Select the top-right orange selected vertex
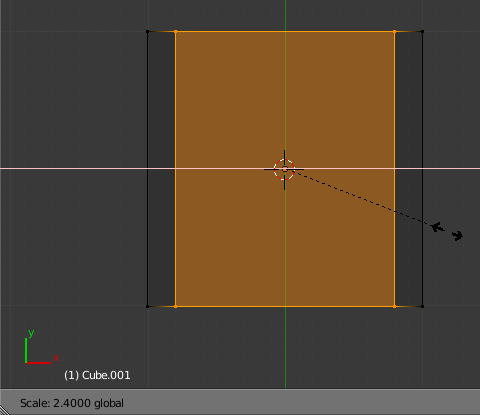This screenshot has height=415, width=480. (x=394, y=32)
